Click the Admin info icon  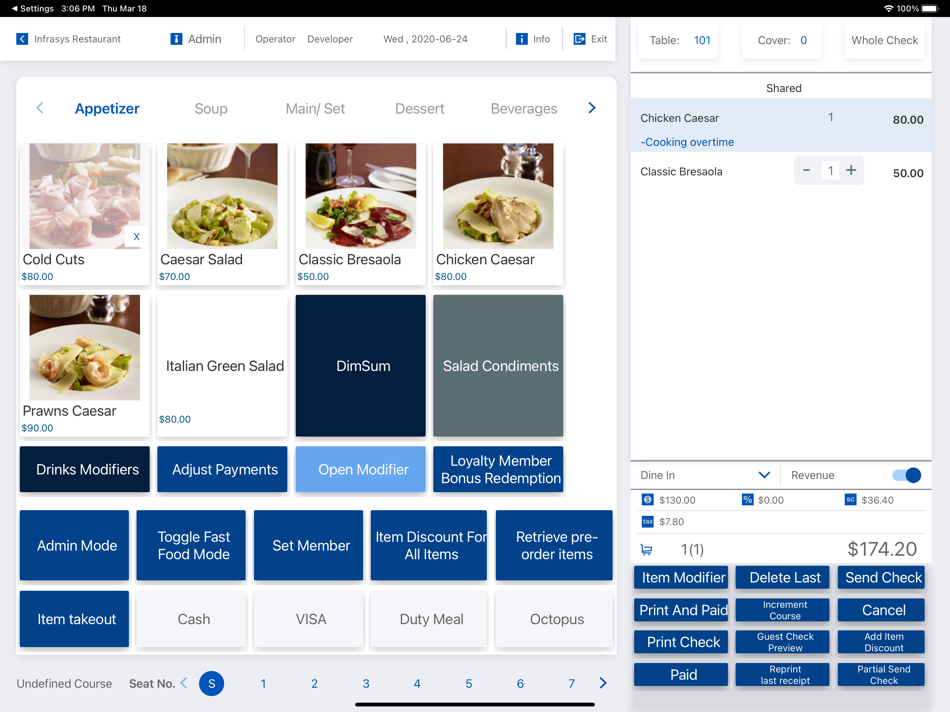(x=176, y=39)
